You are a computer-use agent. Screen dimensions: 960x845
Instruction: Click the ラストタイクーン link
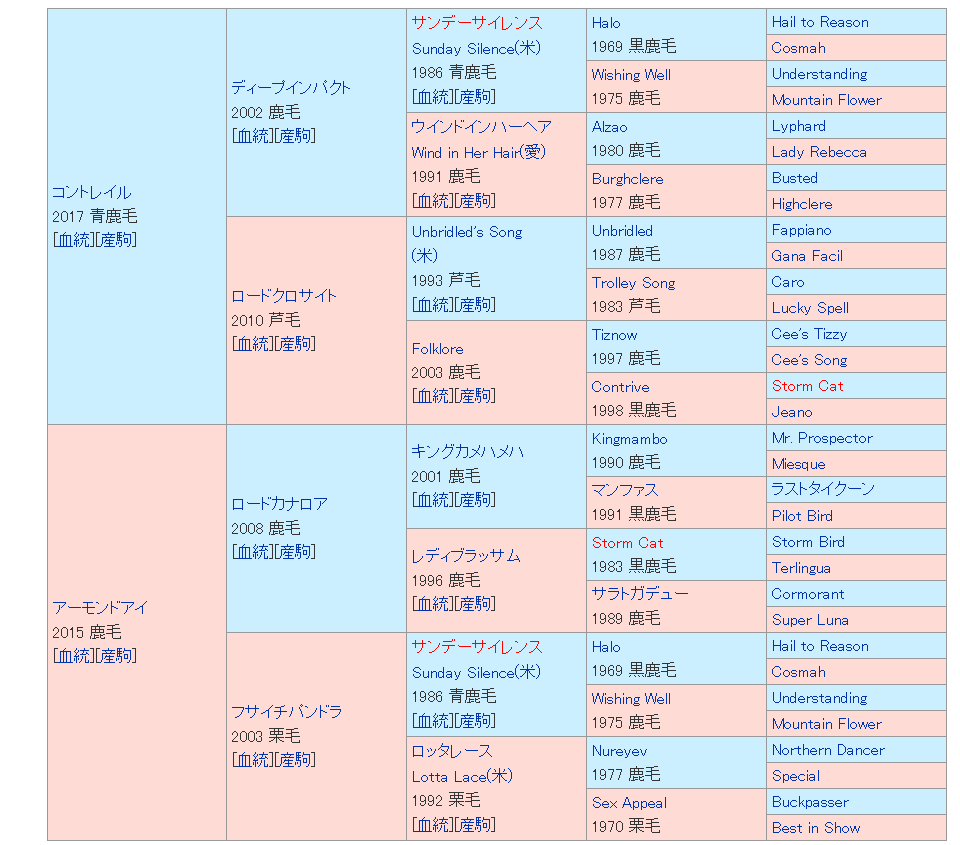tap(823, 489)
